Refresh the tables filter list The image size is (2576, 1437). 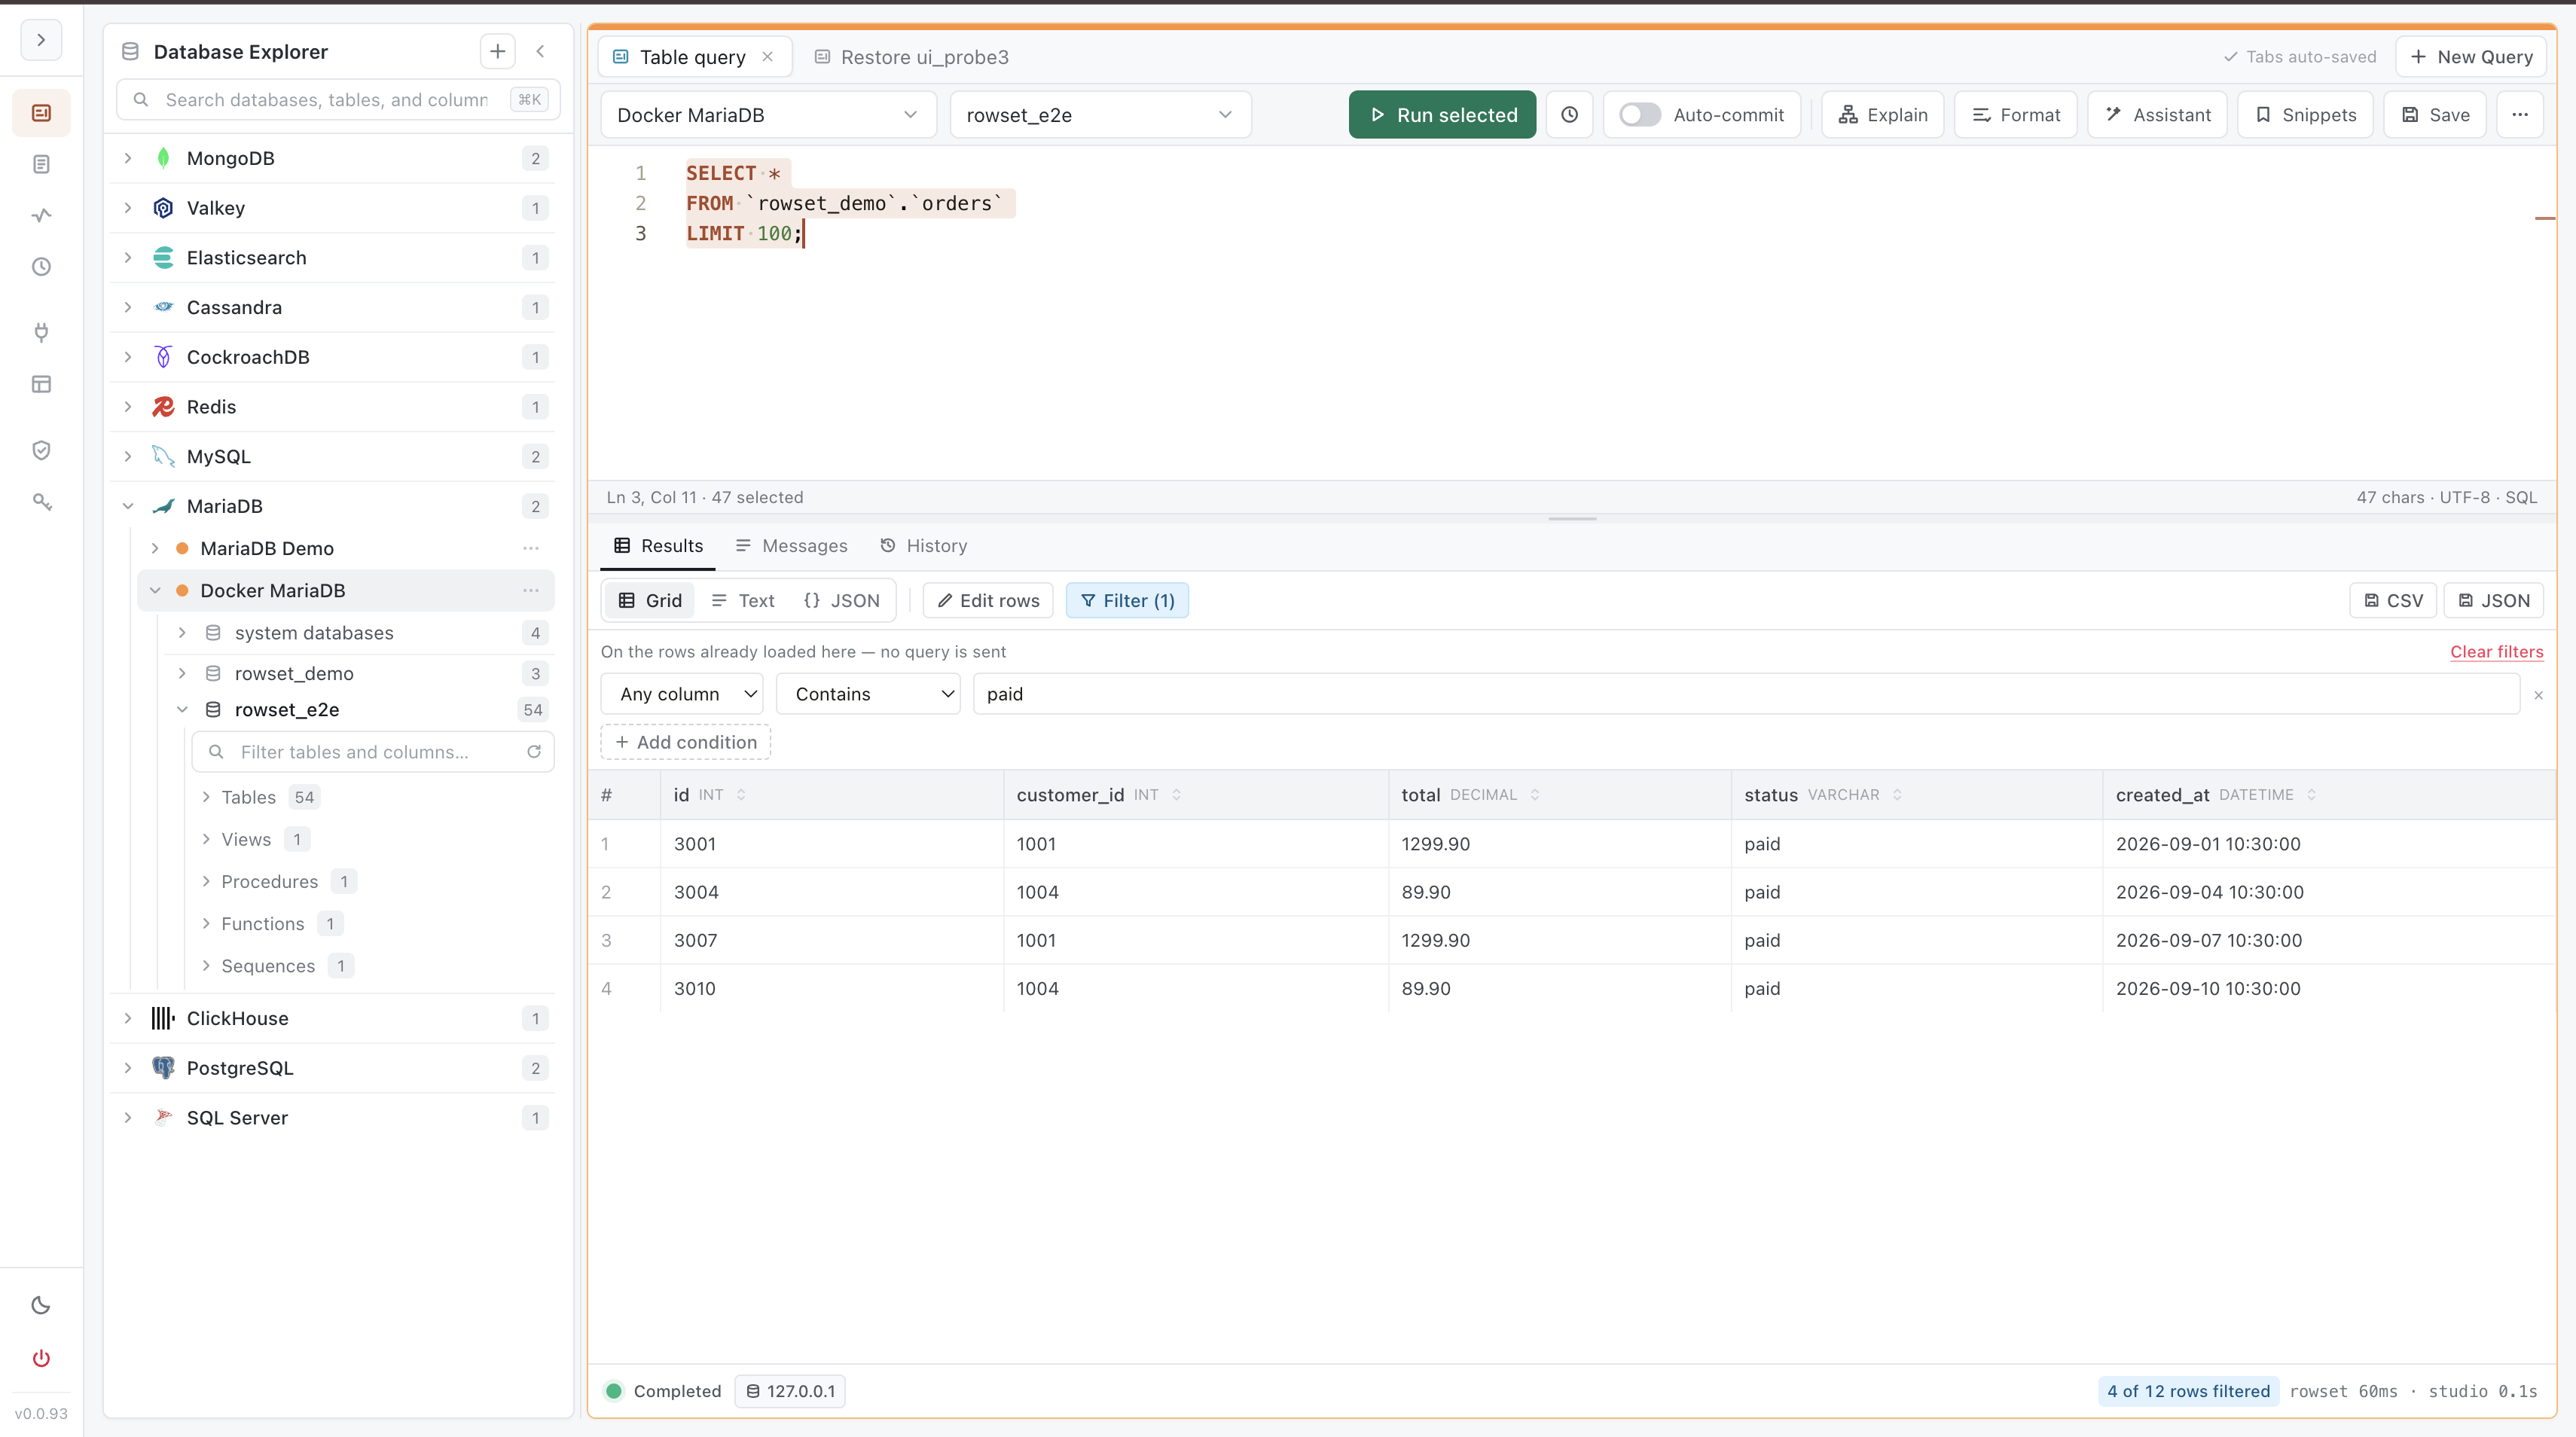pyautogui.click(x=534, y=752)
